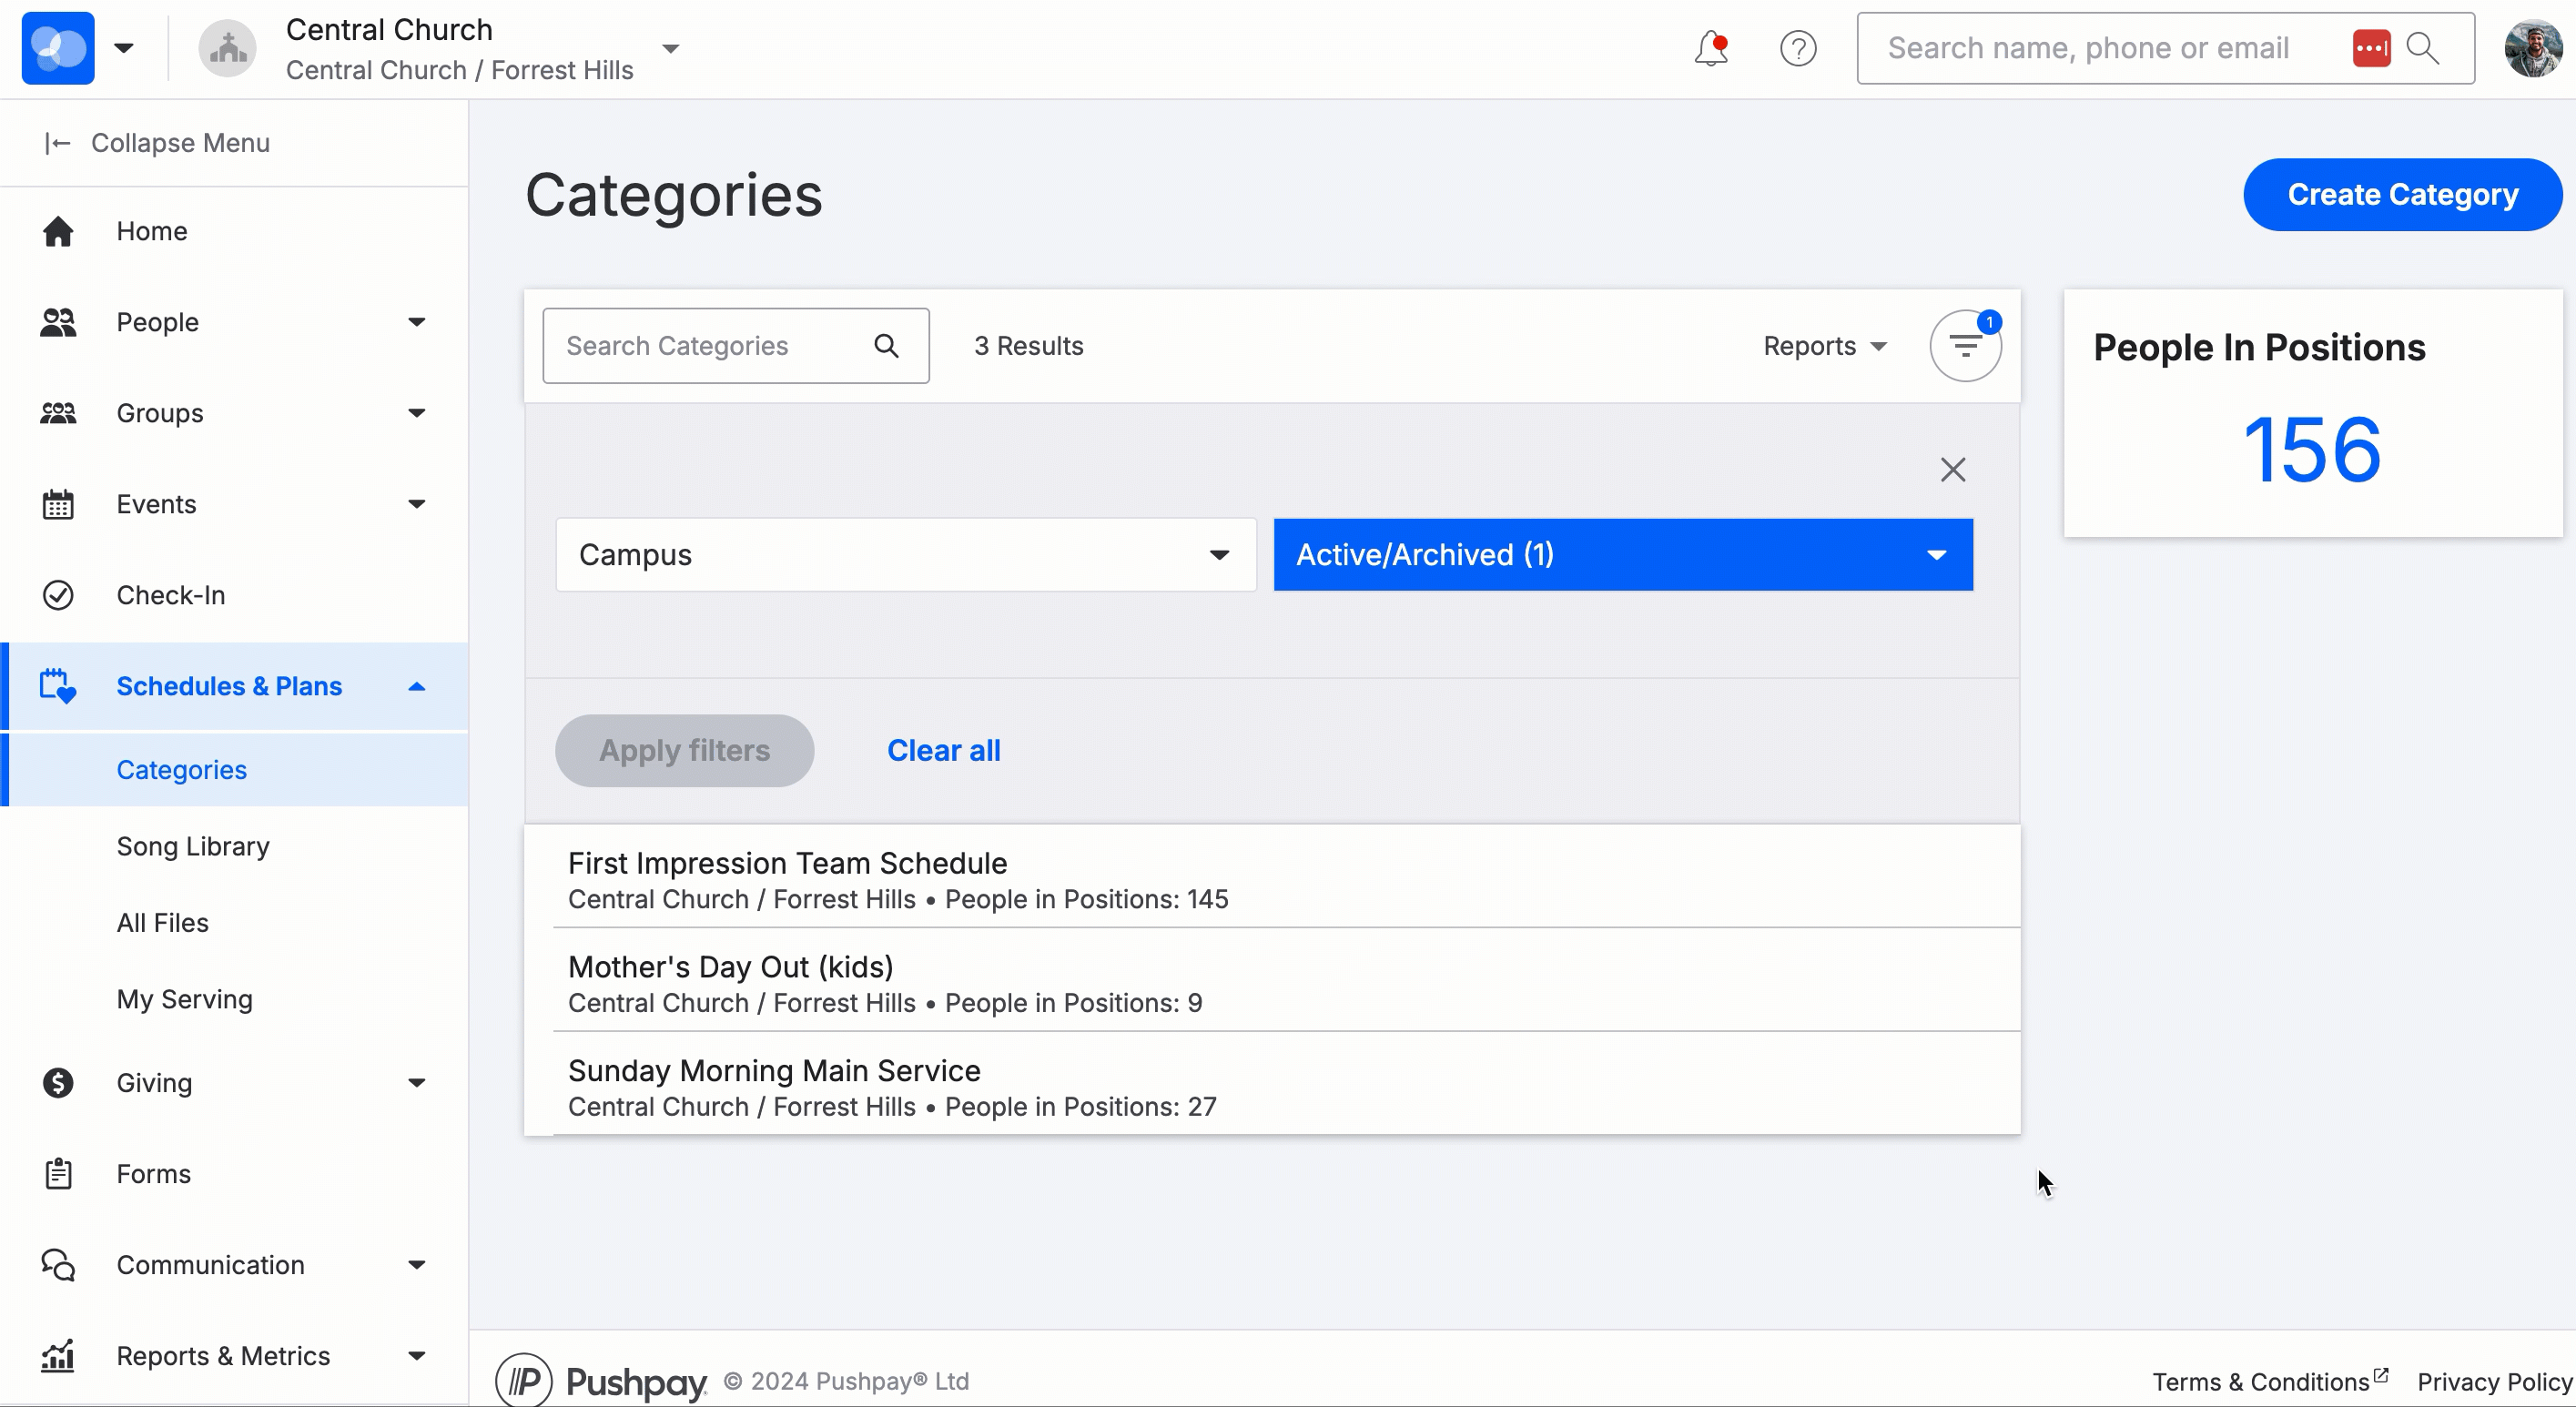
Task: Expand the Communication menu arrow
Action: point(417,1265)
